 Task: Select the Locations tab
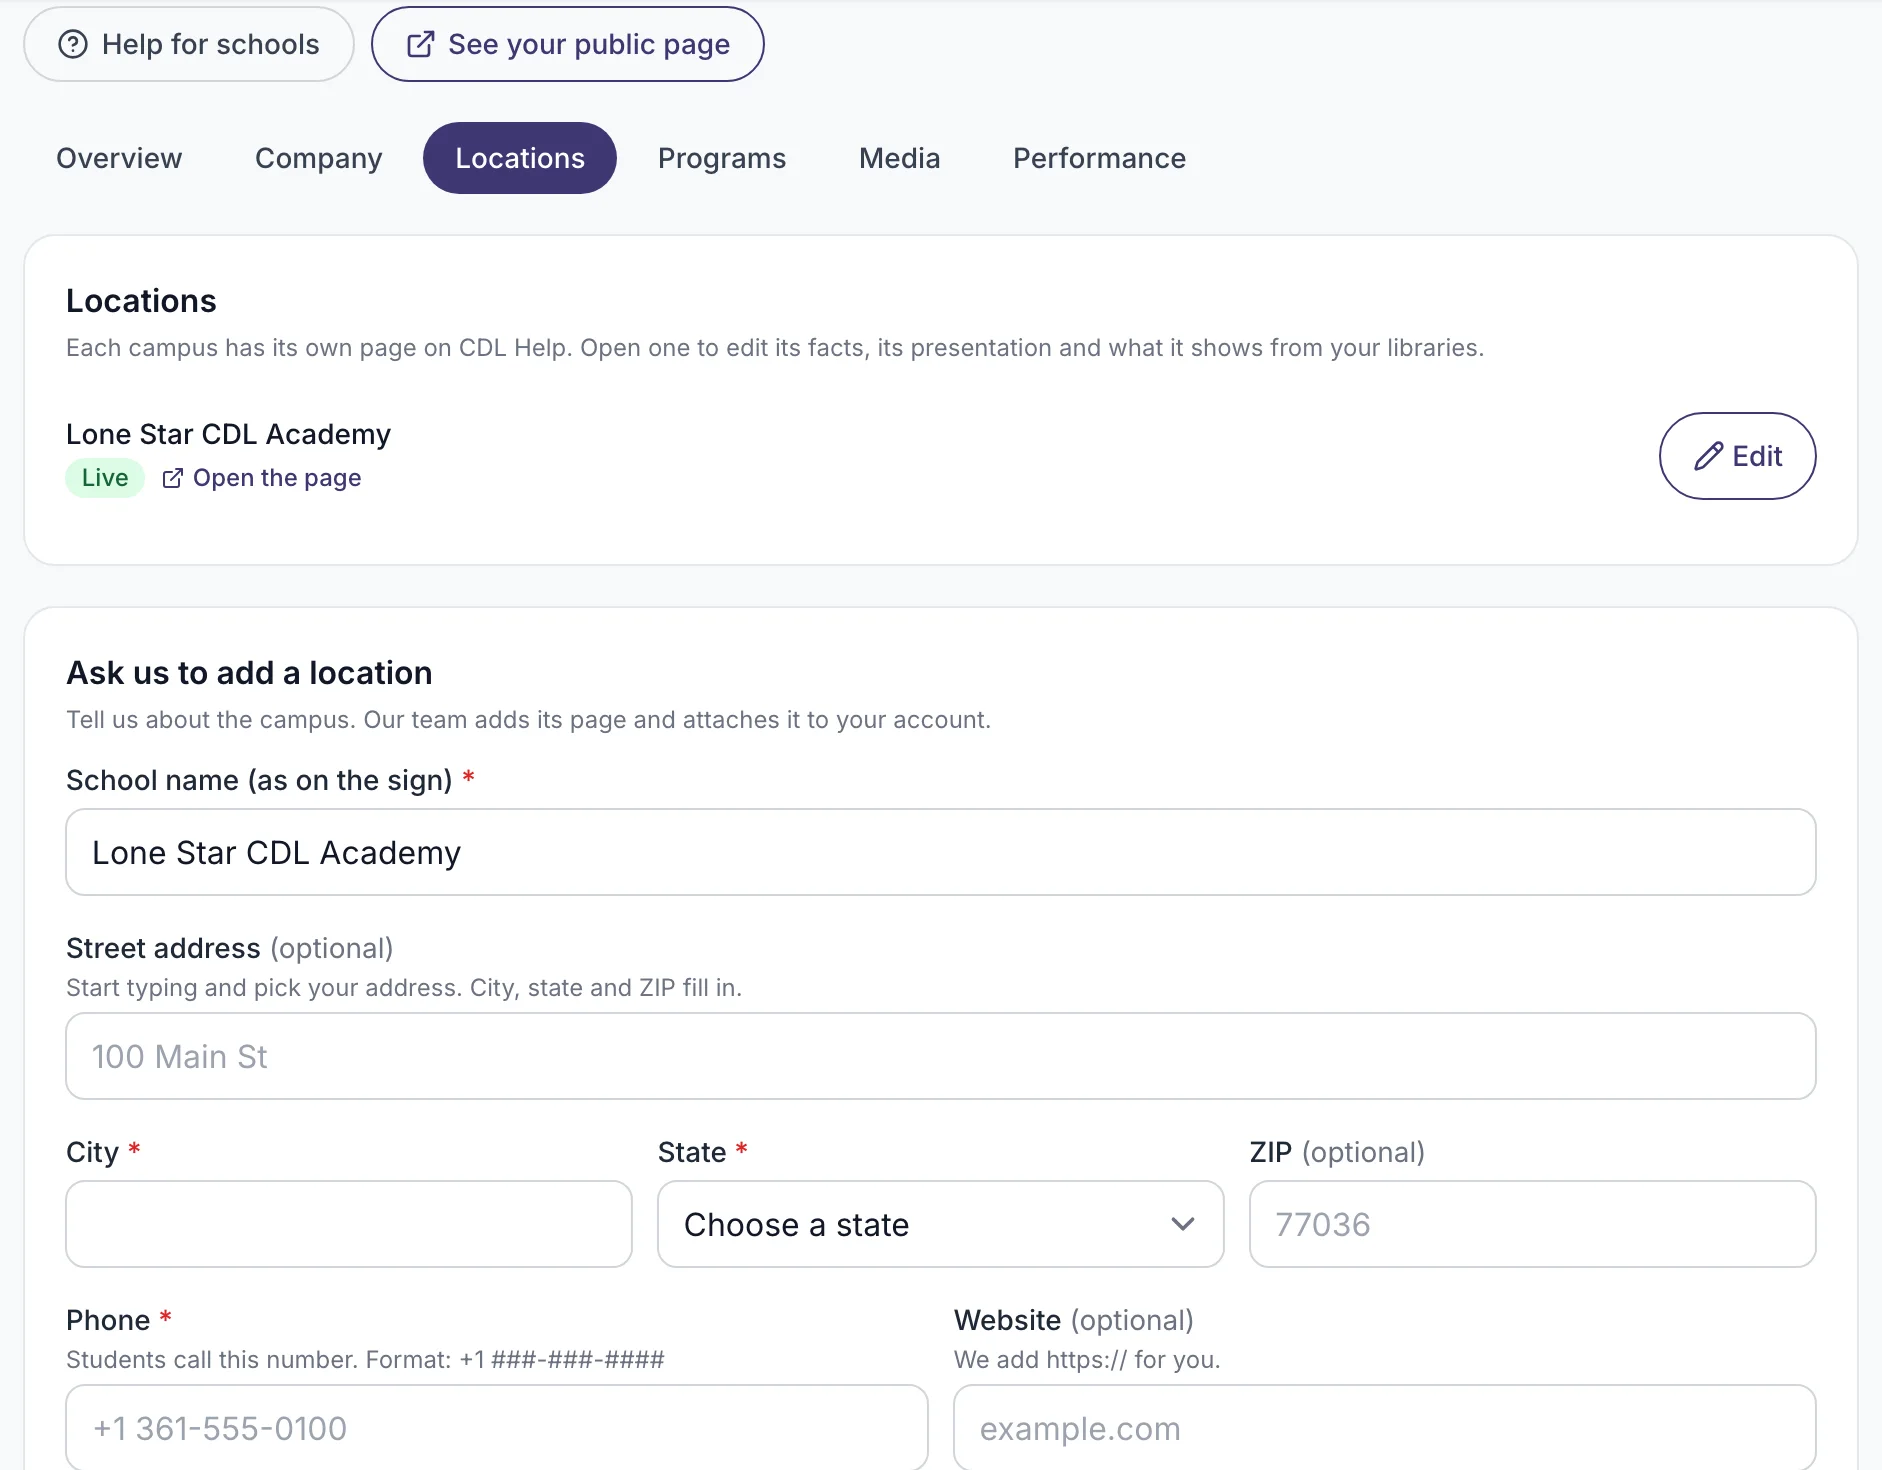click(x=520, y=158)
